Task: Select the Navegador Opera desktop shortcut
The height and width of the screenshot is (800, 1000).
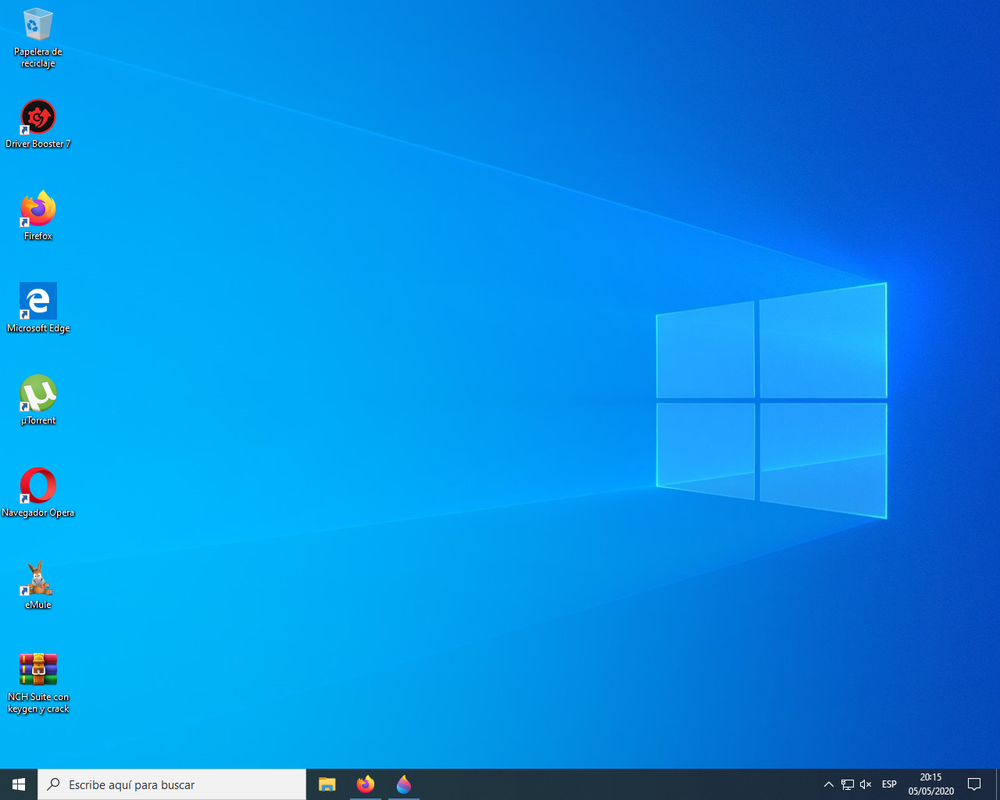Action: [x=38, y=493]
